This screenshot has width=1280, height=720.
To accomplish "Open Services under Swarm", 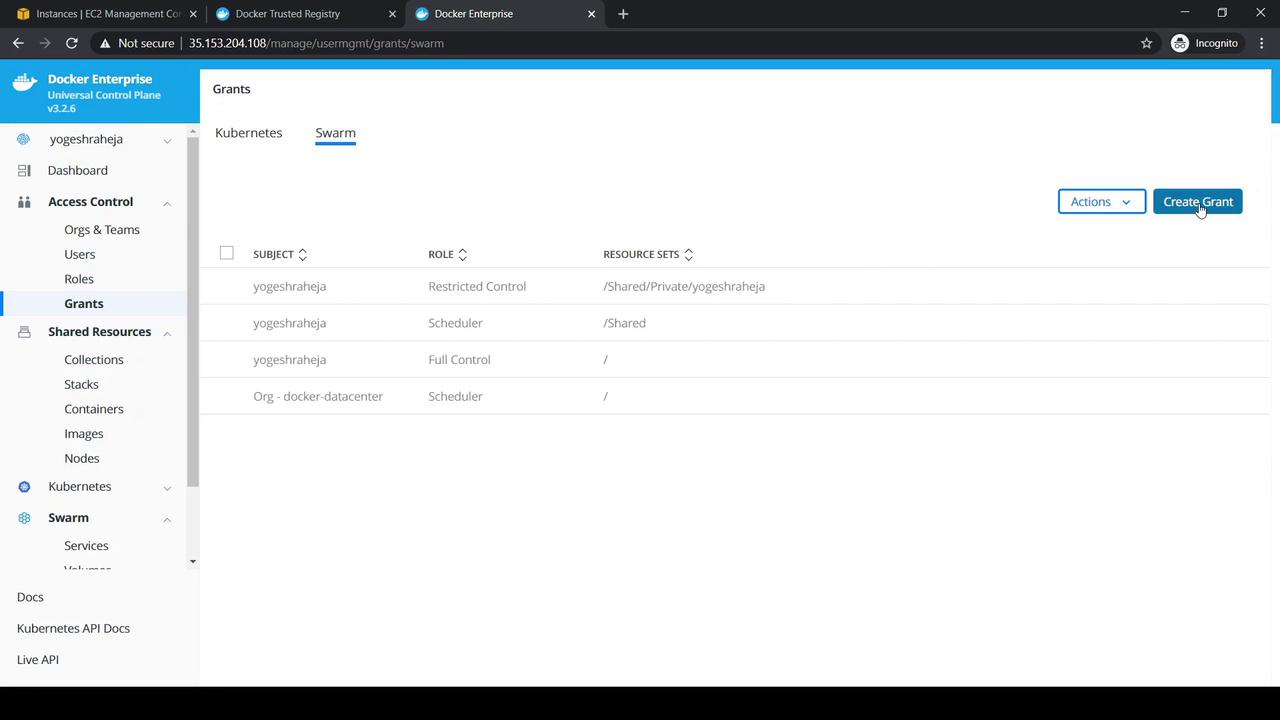I will point(86,546).
